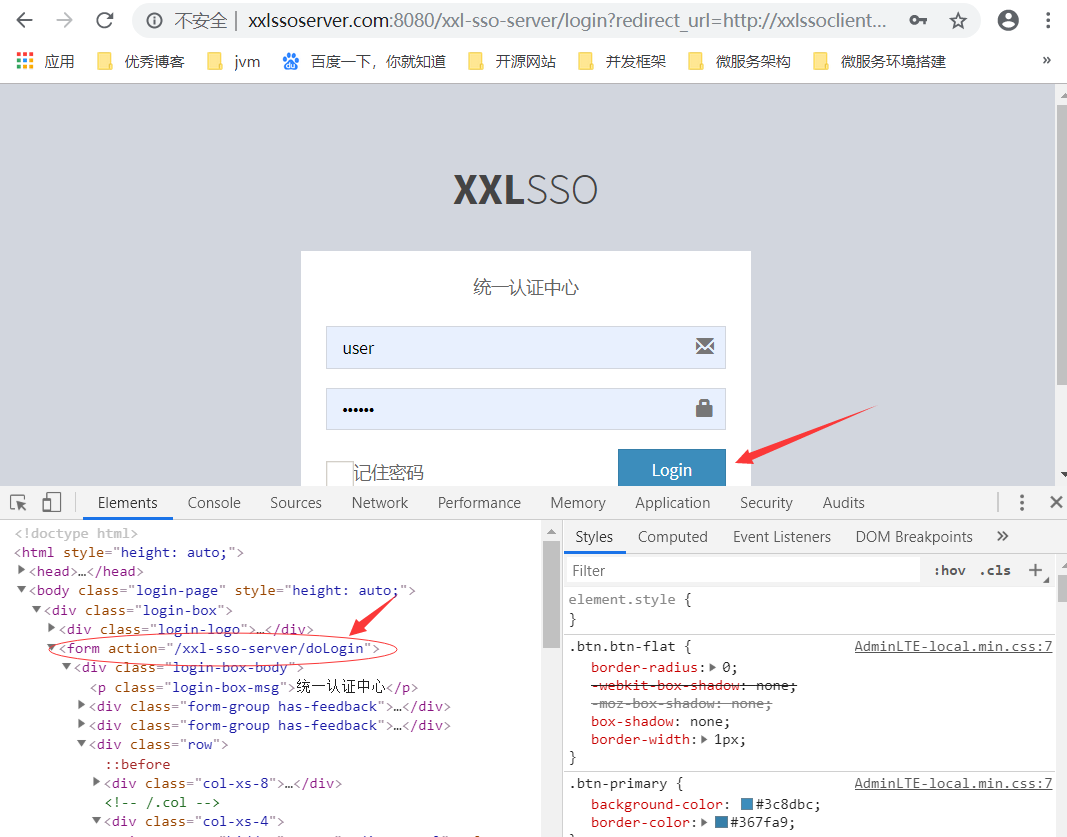This screenshot has height=837, width=1067.
Task: Select the inspect element tool in DevTools
Action: click(16, 502)
